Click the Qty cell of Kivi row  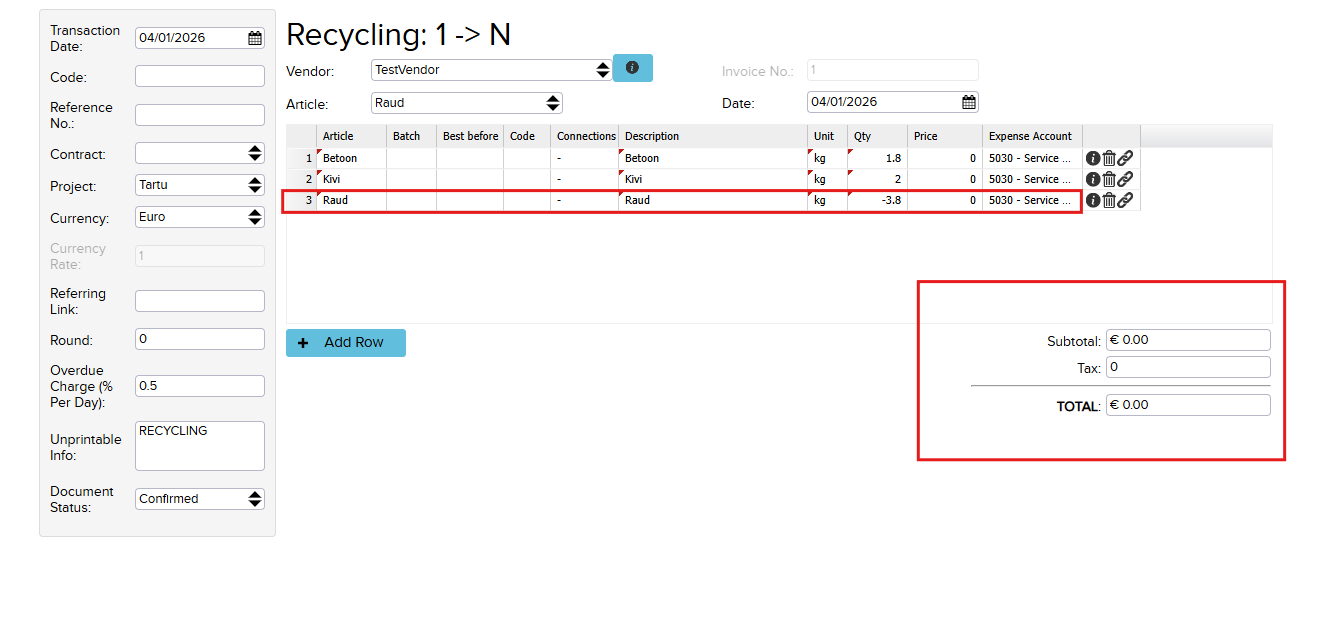[x=878, y=179]
